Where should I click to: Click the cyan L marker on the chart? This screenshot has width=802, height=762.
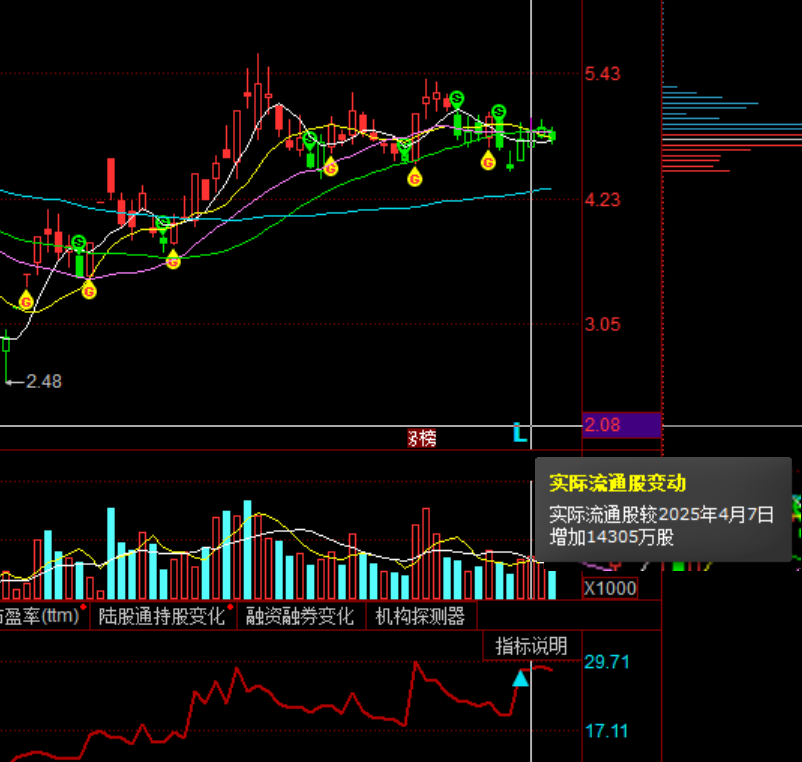520,433
